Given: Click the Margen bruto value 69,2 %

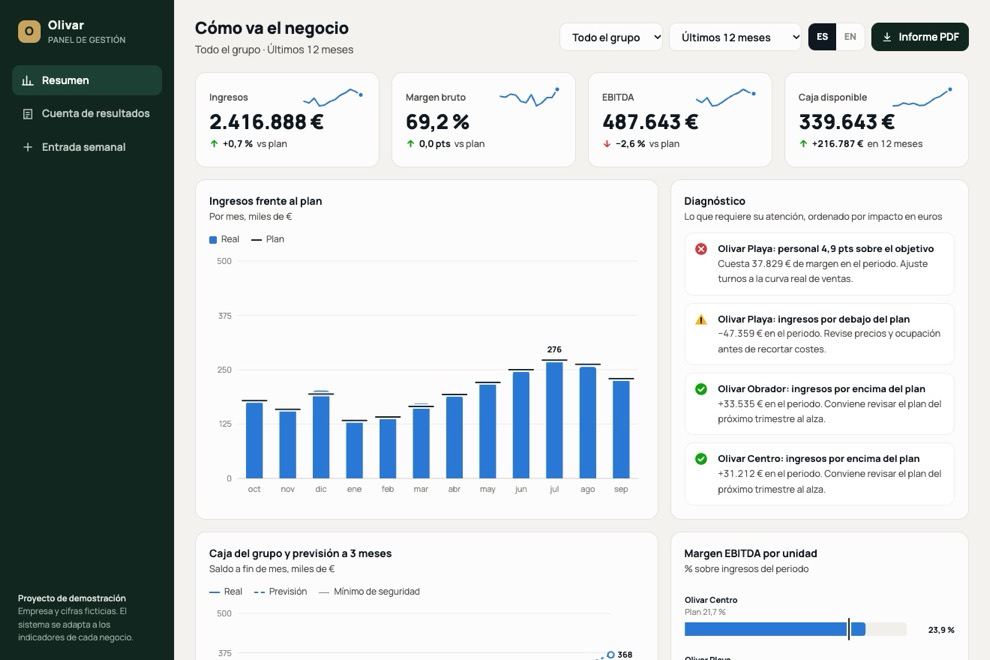Looking at the screenshot, I should pyautogui.click(x=438, y=122).
